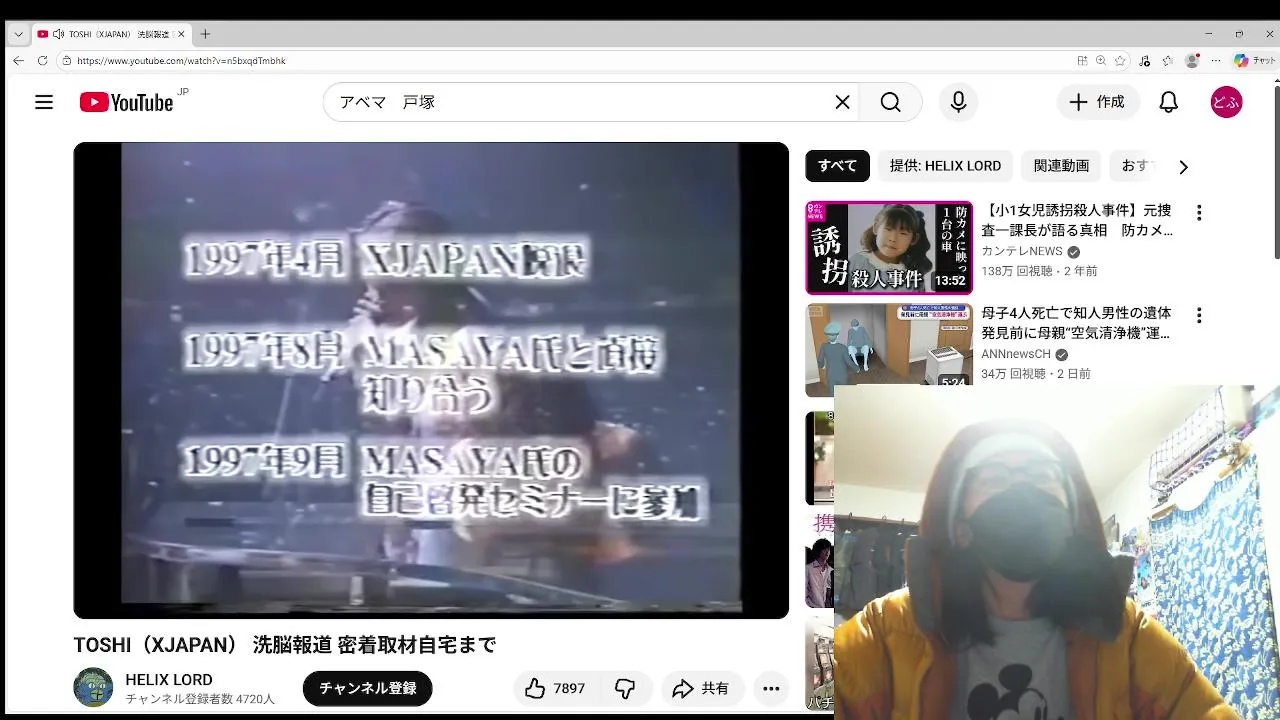This screenshot has width=1280, height=720.
Task: Open the HELIX LORD channel avatar
Action: pyautogui.click(x=93, y=688)
